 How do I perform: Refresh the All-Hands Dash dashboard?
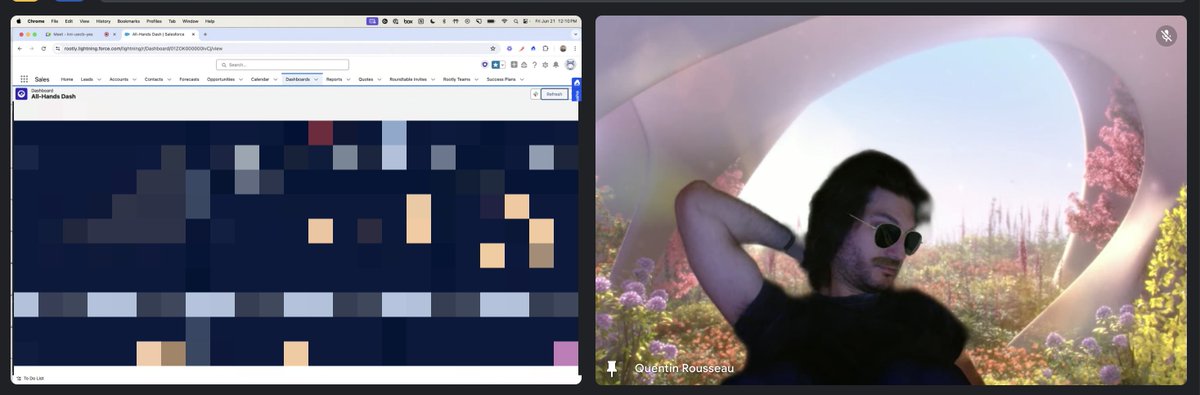pos(554,94)
